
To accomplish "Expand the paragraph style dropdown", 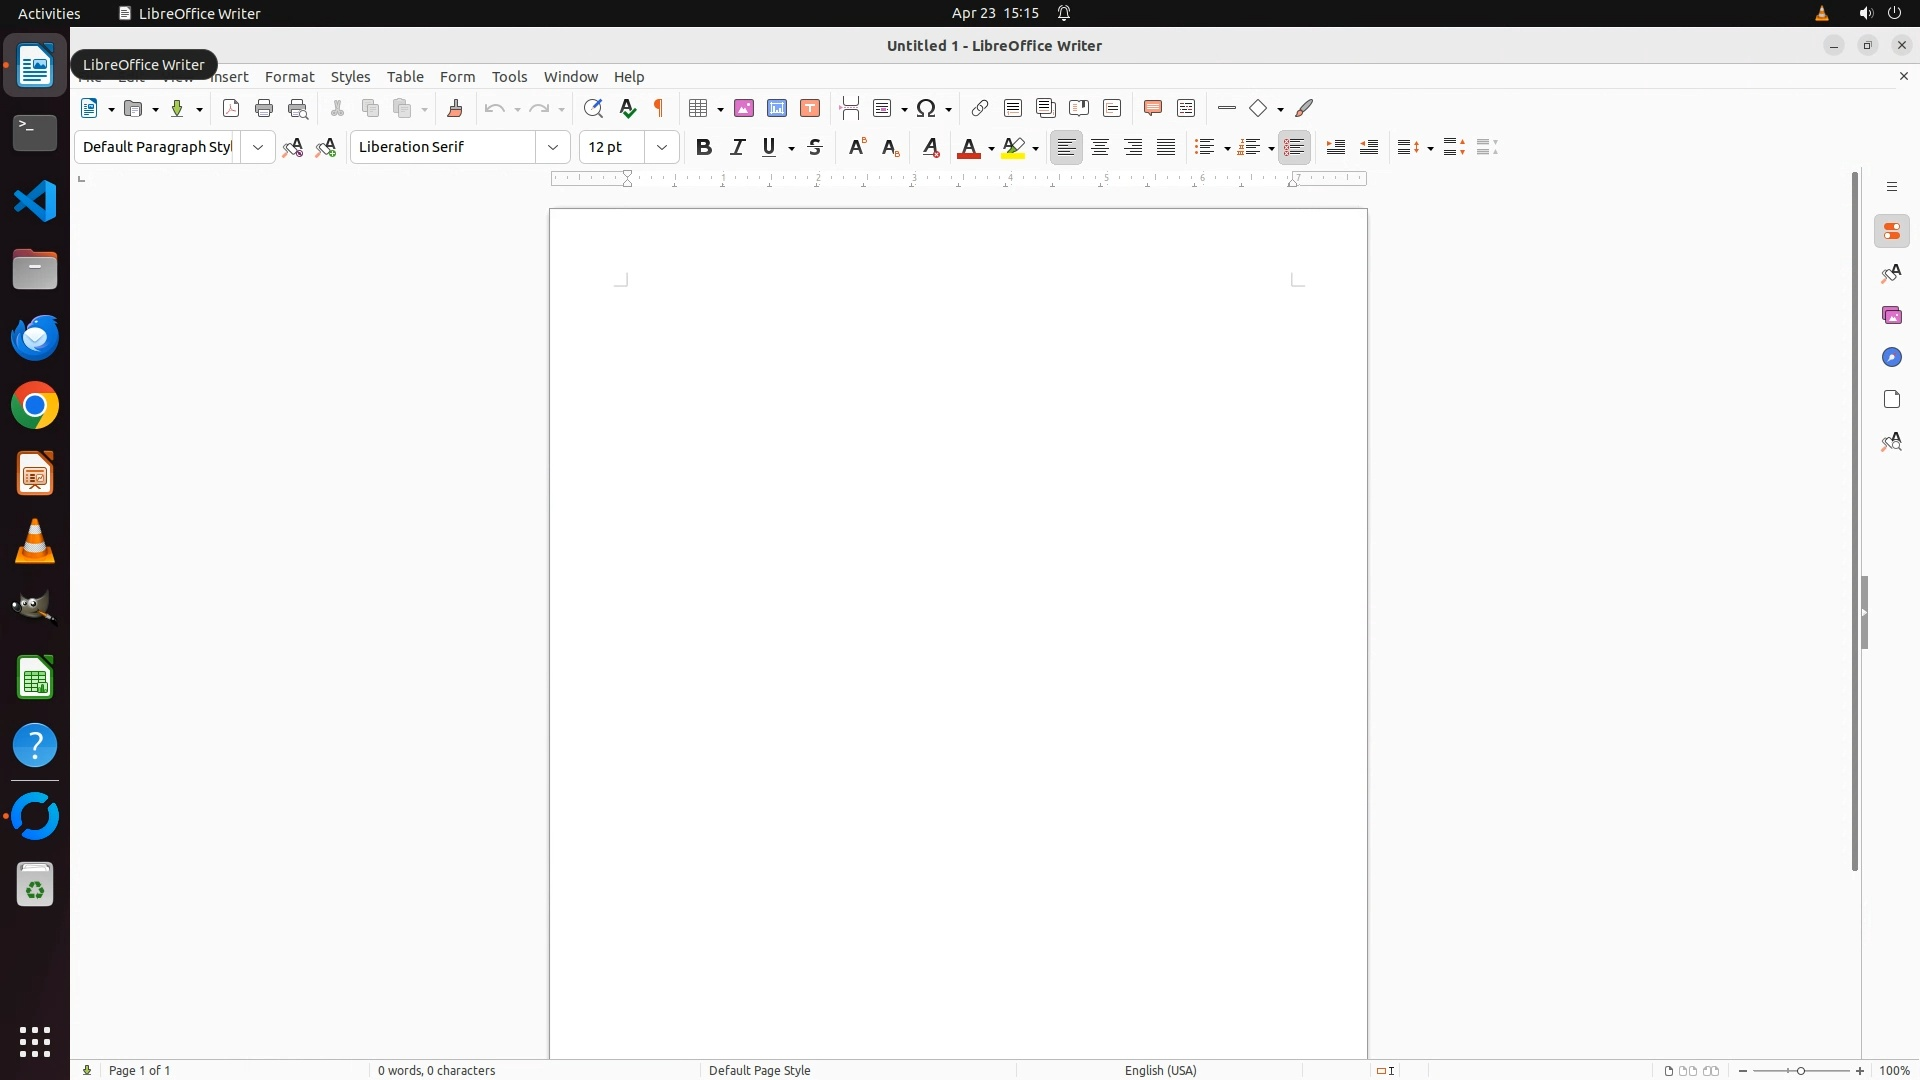I will tap(258, 148).
